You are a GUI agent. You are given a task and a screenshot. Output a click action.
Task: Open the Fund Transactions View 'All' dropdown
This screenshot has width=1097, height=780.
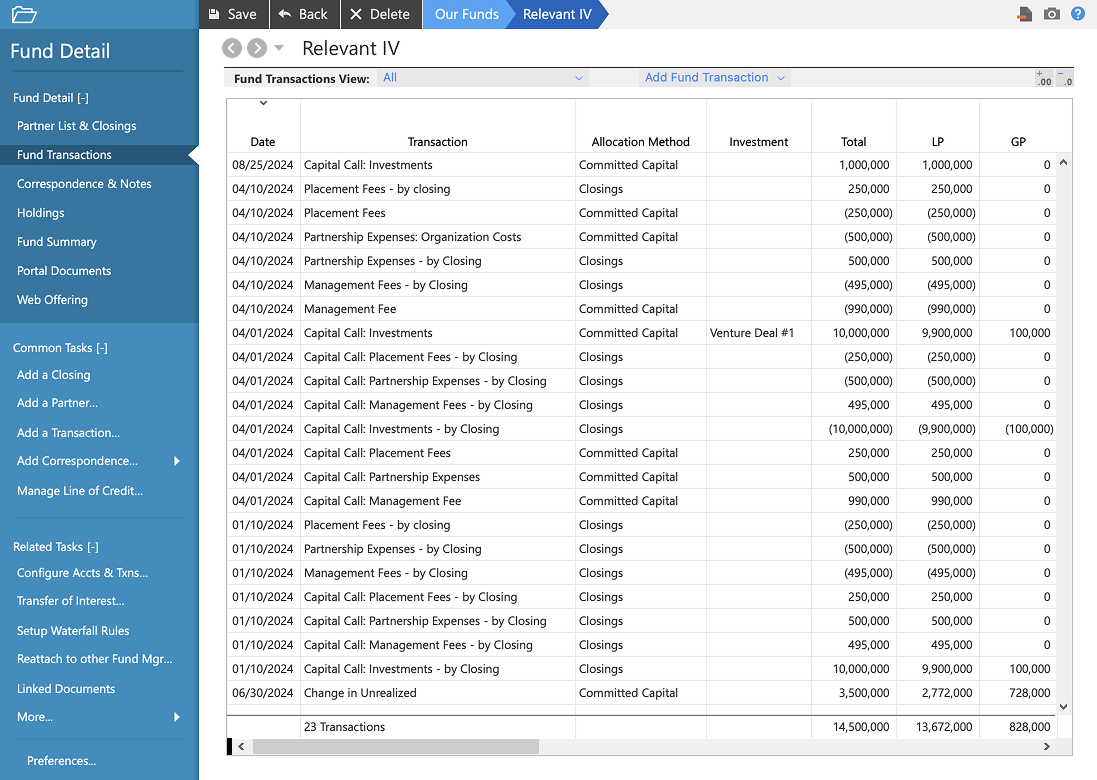(483, 78)
